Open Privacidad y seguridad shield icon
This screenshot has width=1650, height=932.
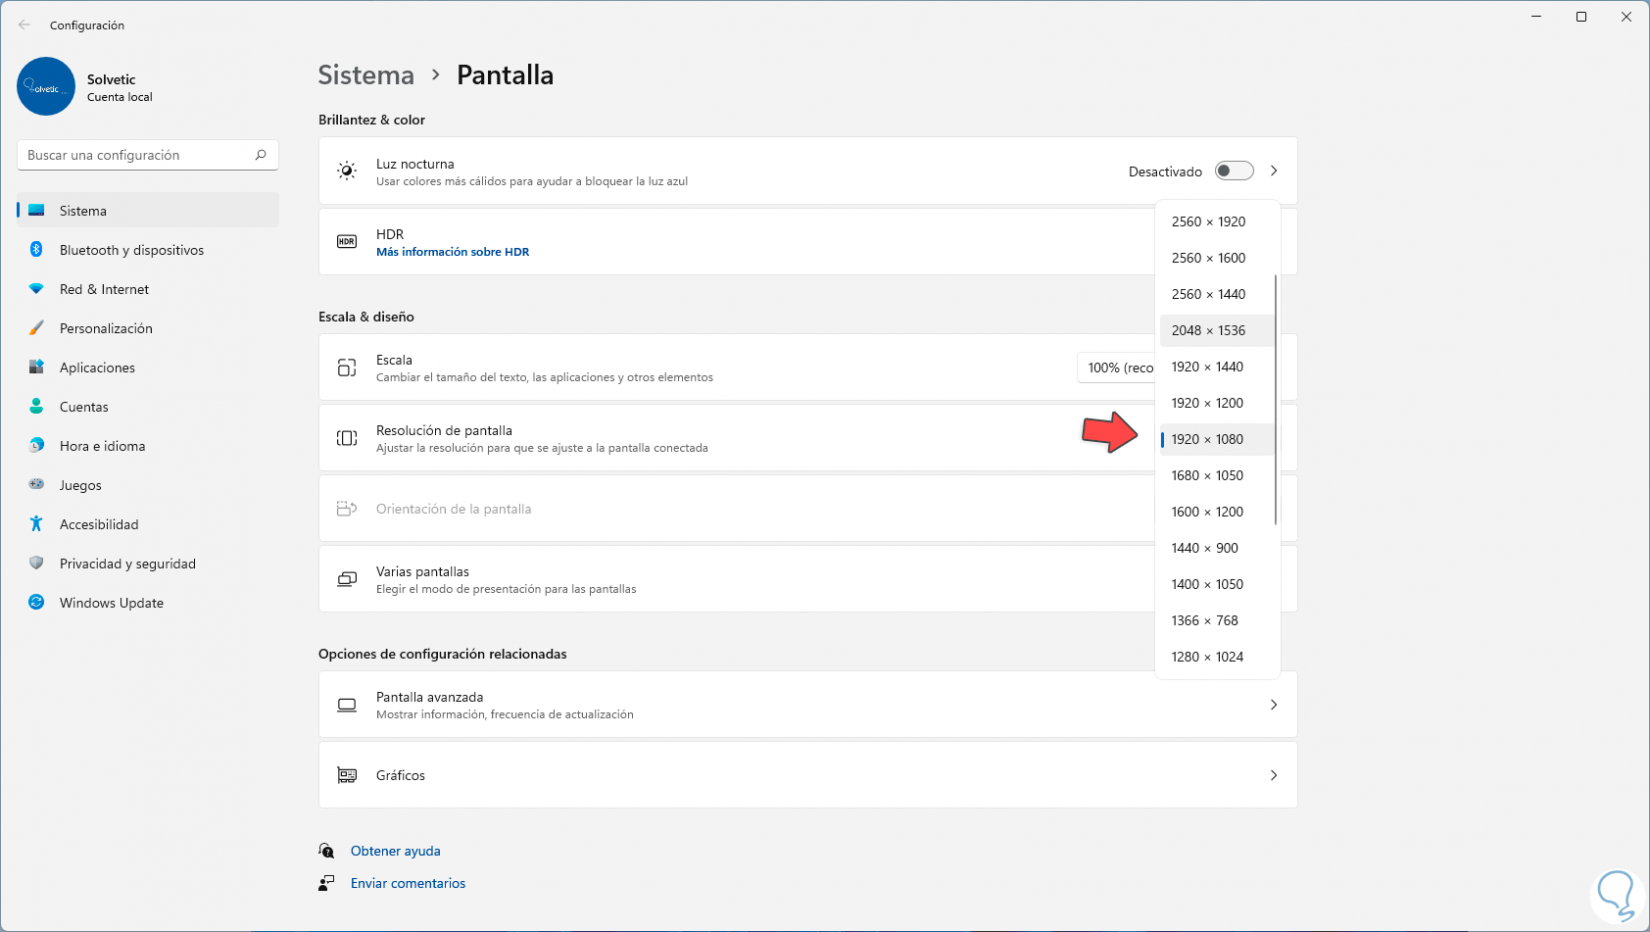(x=36, y=563)
